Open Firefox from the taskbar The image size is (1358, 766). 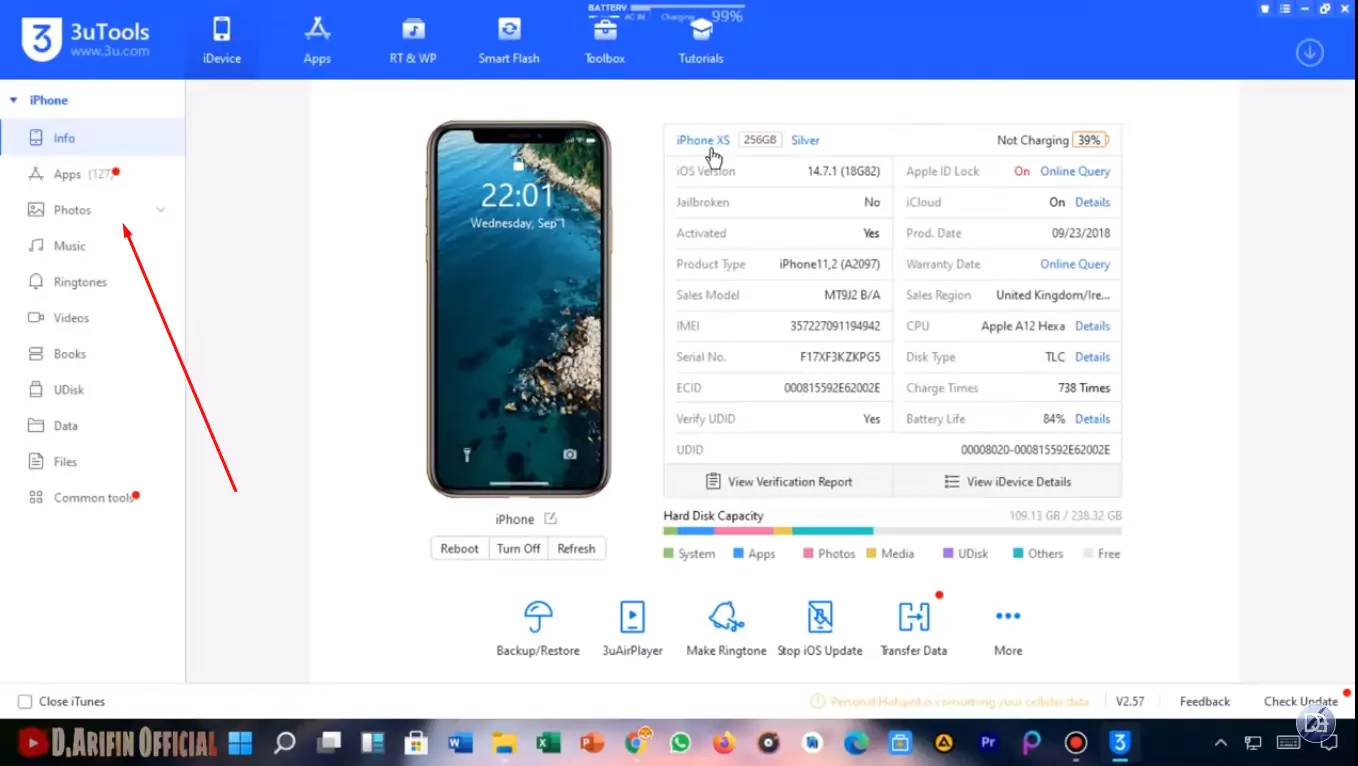[724, 743]
